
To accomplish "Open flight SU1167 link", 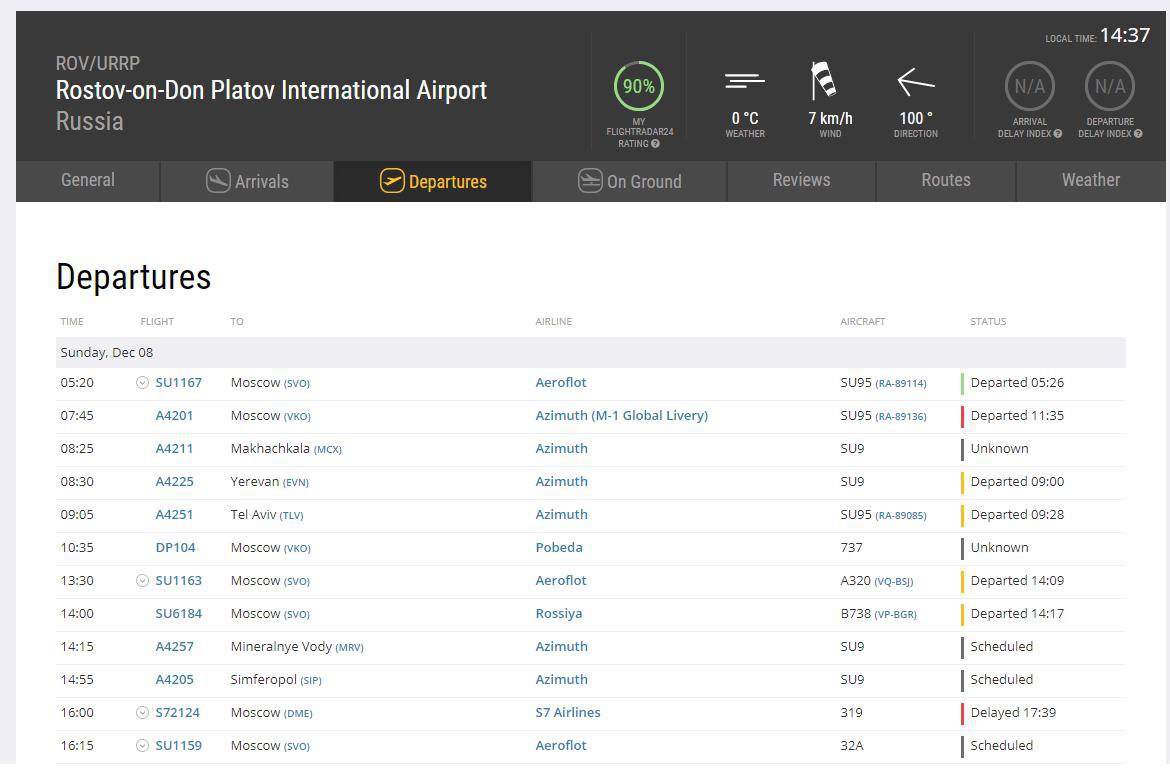I will pos(178,383).
